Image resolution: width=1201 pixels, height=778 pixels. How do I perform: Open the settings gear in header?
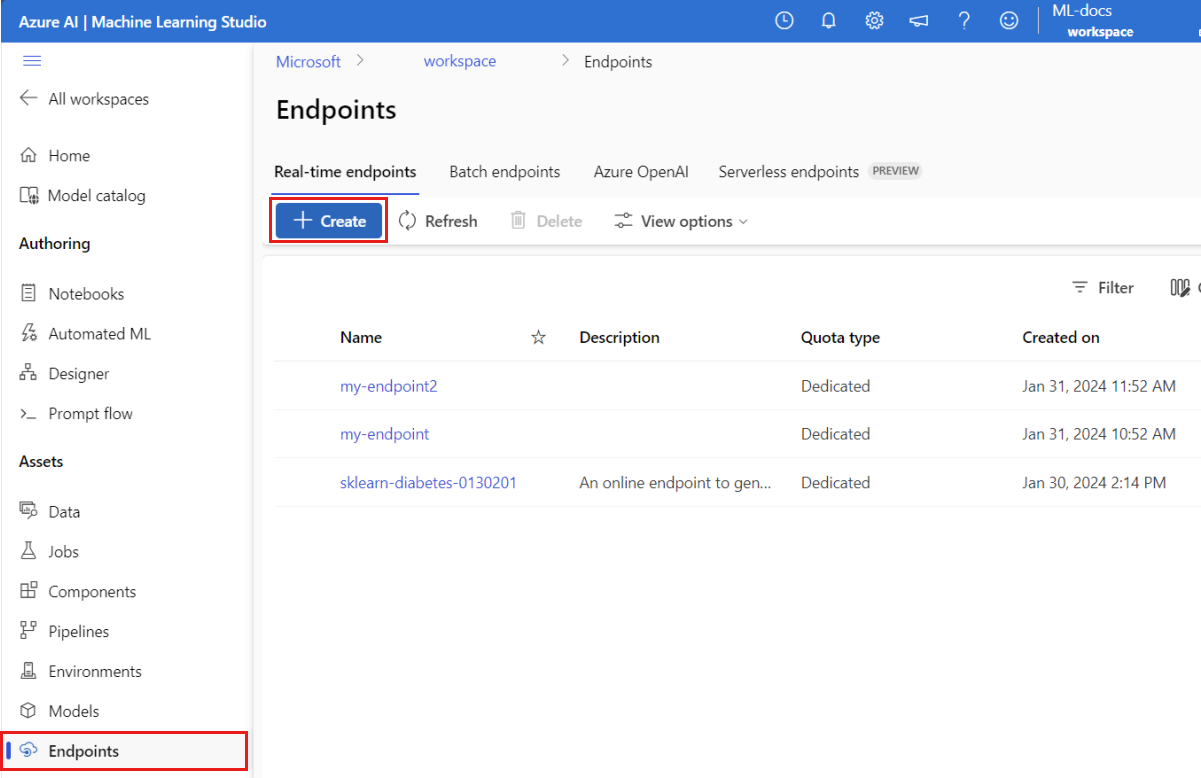point(874,21)
